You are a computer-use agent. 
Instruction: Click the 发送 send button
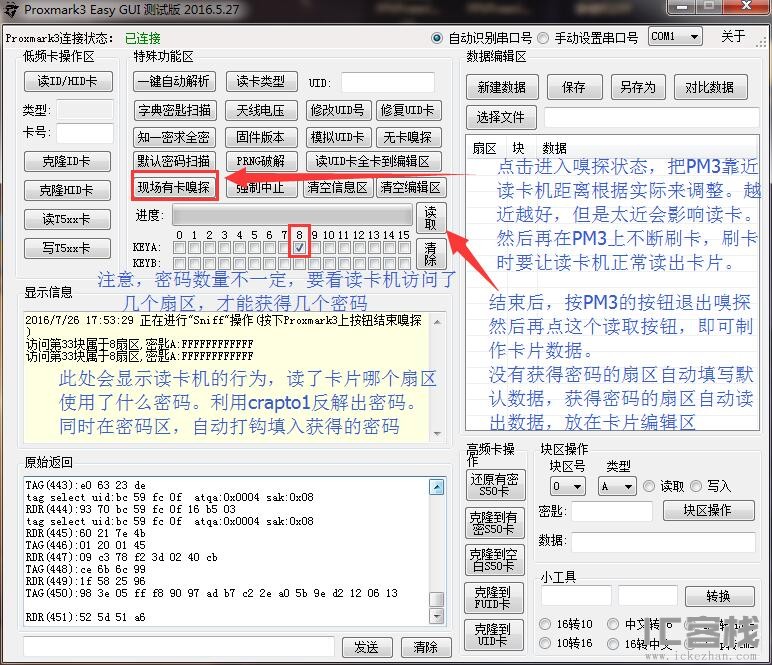pyautogui.click(x=367, y=647)
